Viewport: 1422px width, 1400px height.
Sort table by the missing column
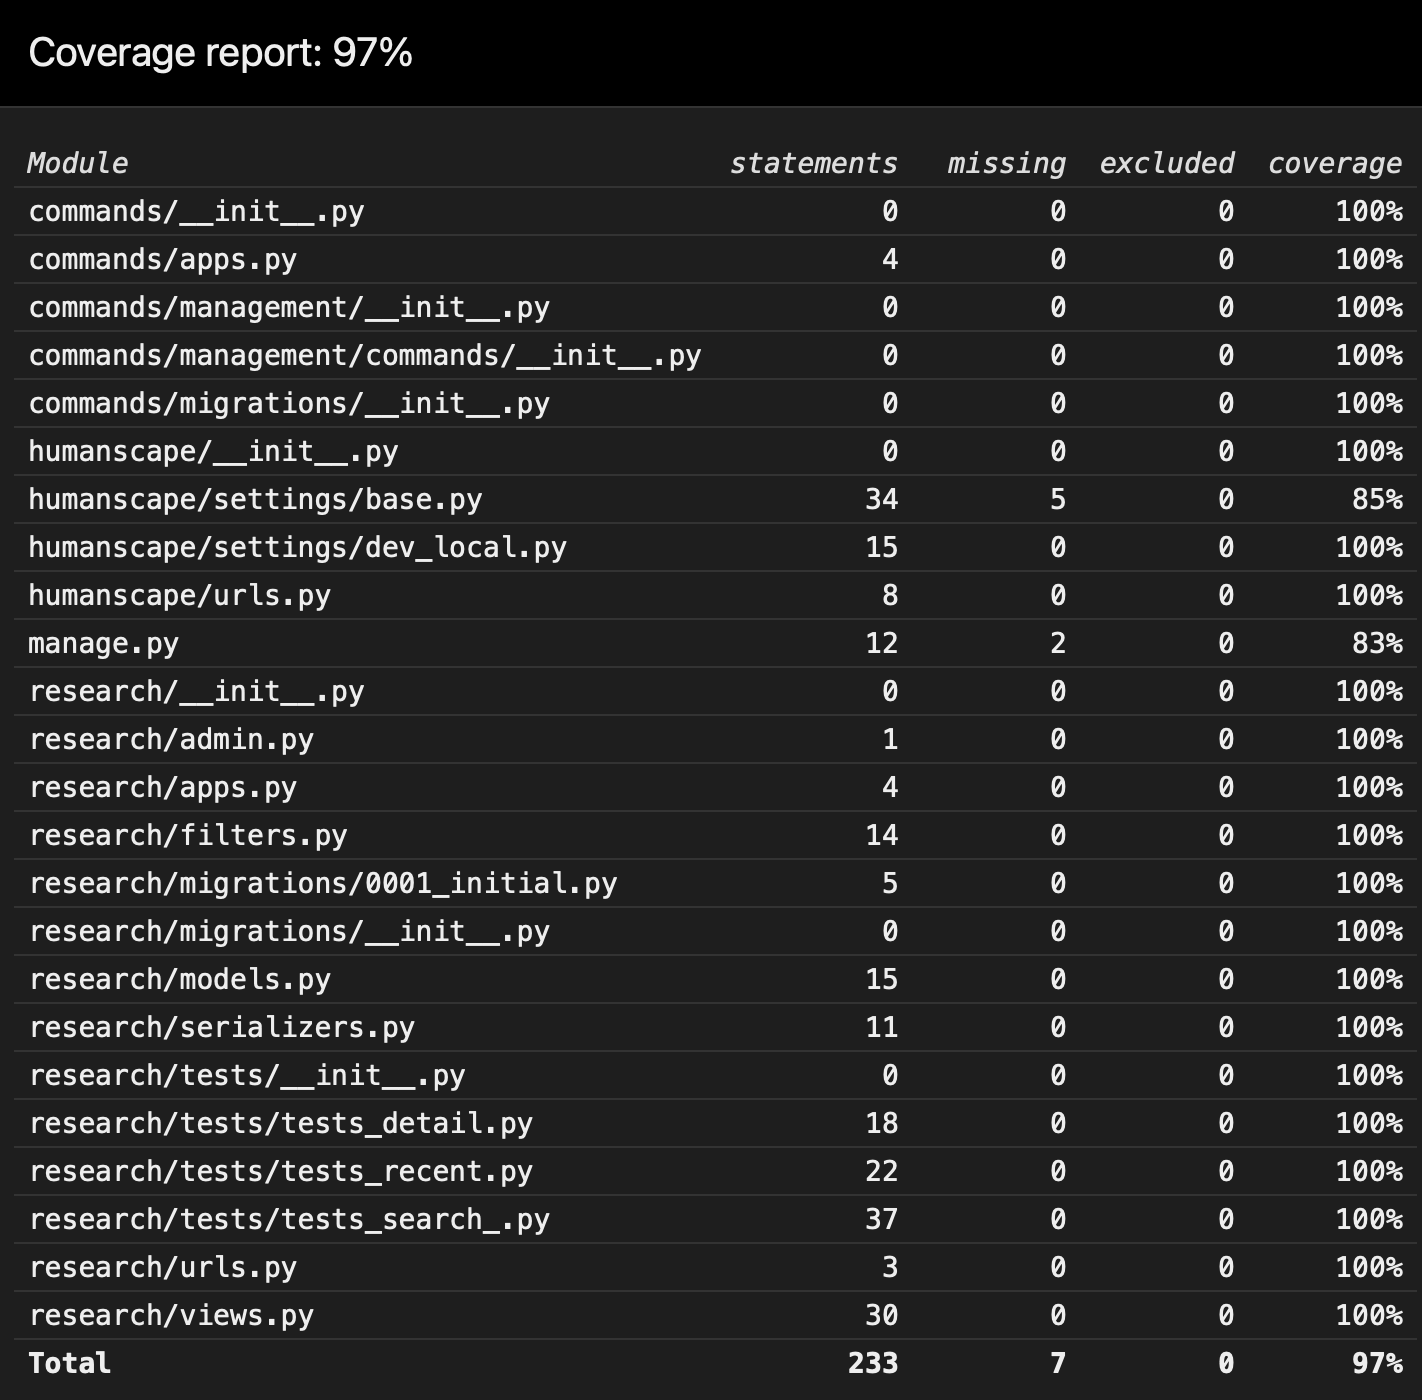point(1005,163)
